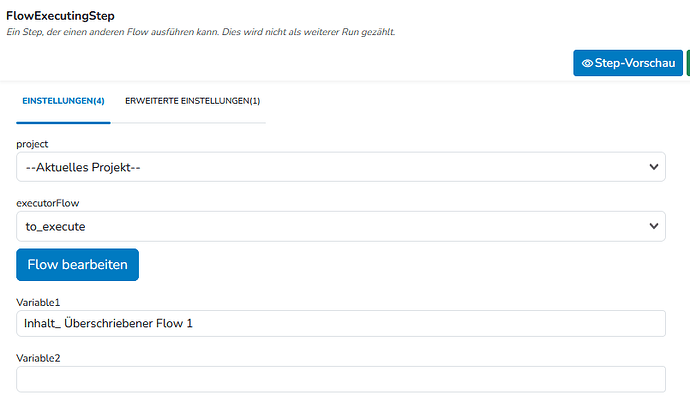Click the eye icon in Step-Vorschau
The width and height of the screenshot is (690, 401).
coord(587,63)
